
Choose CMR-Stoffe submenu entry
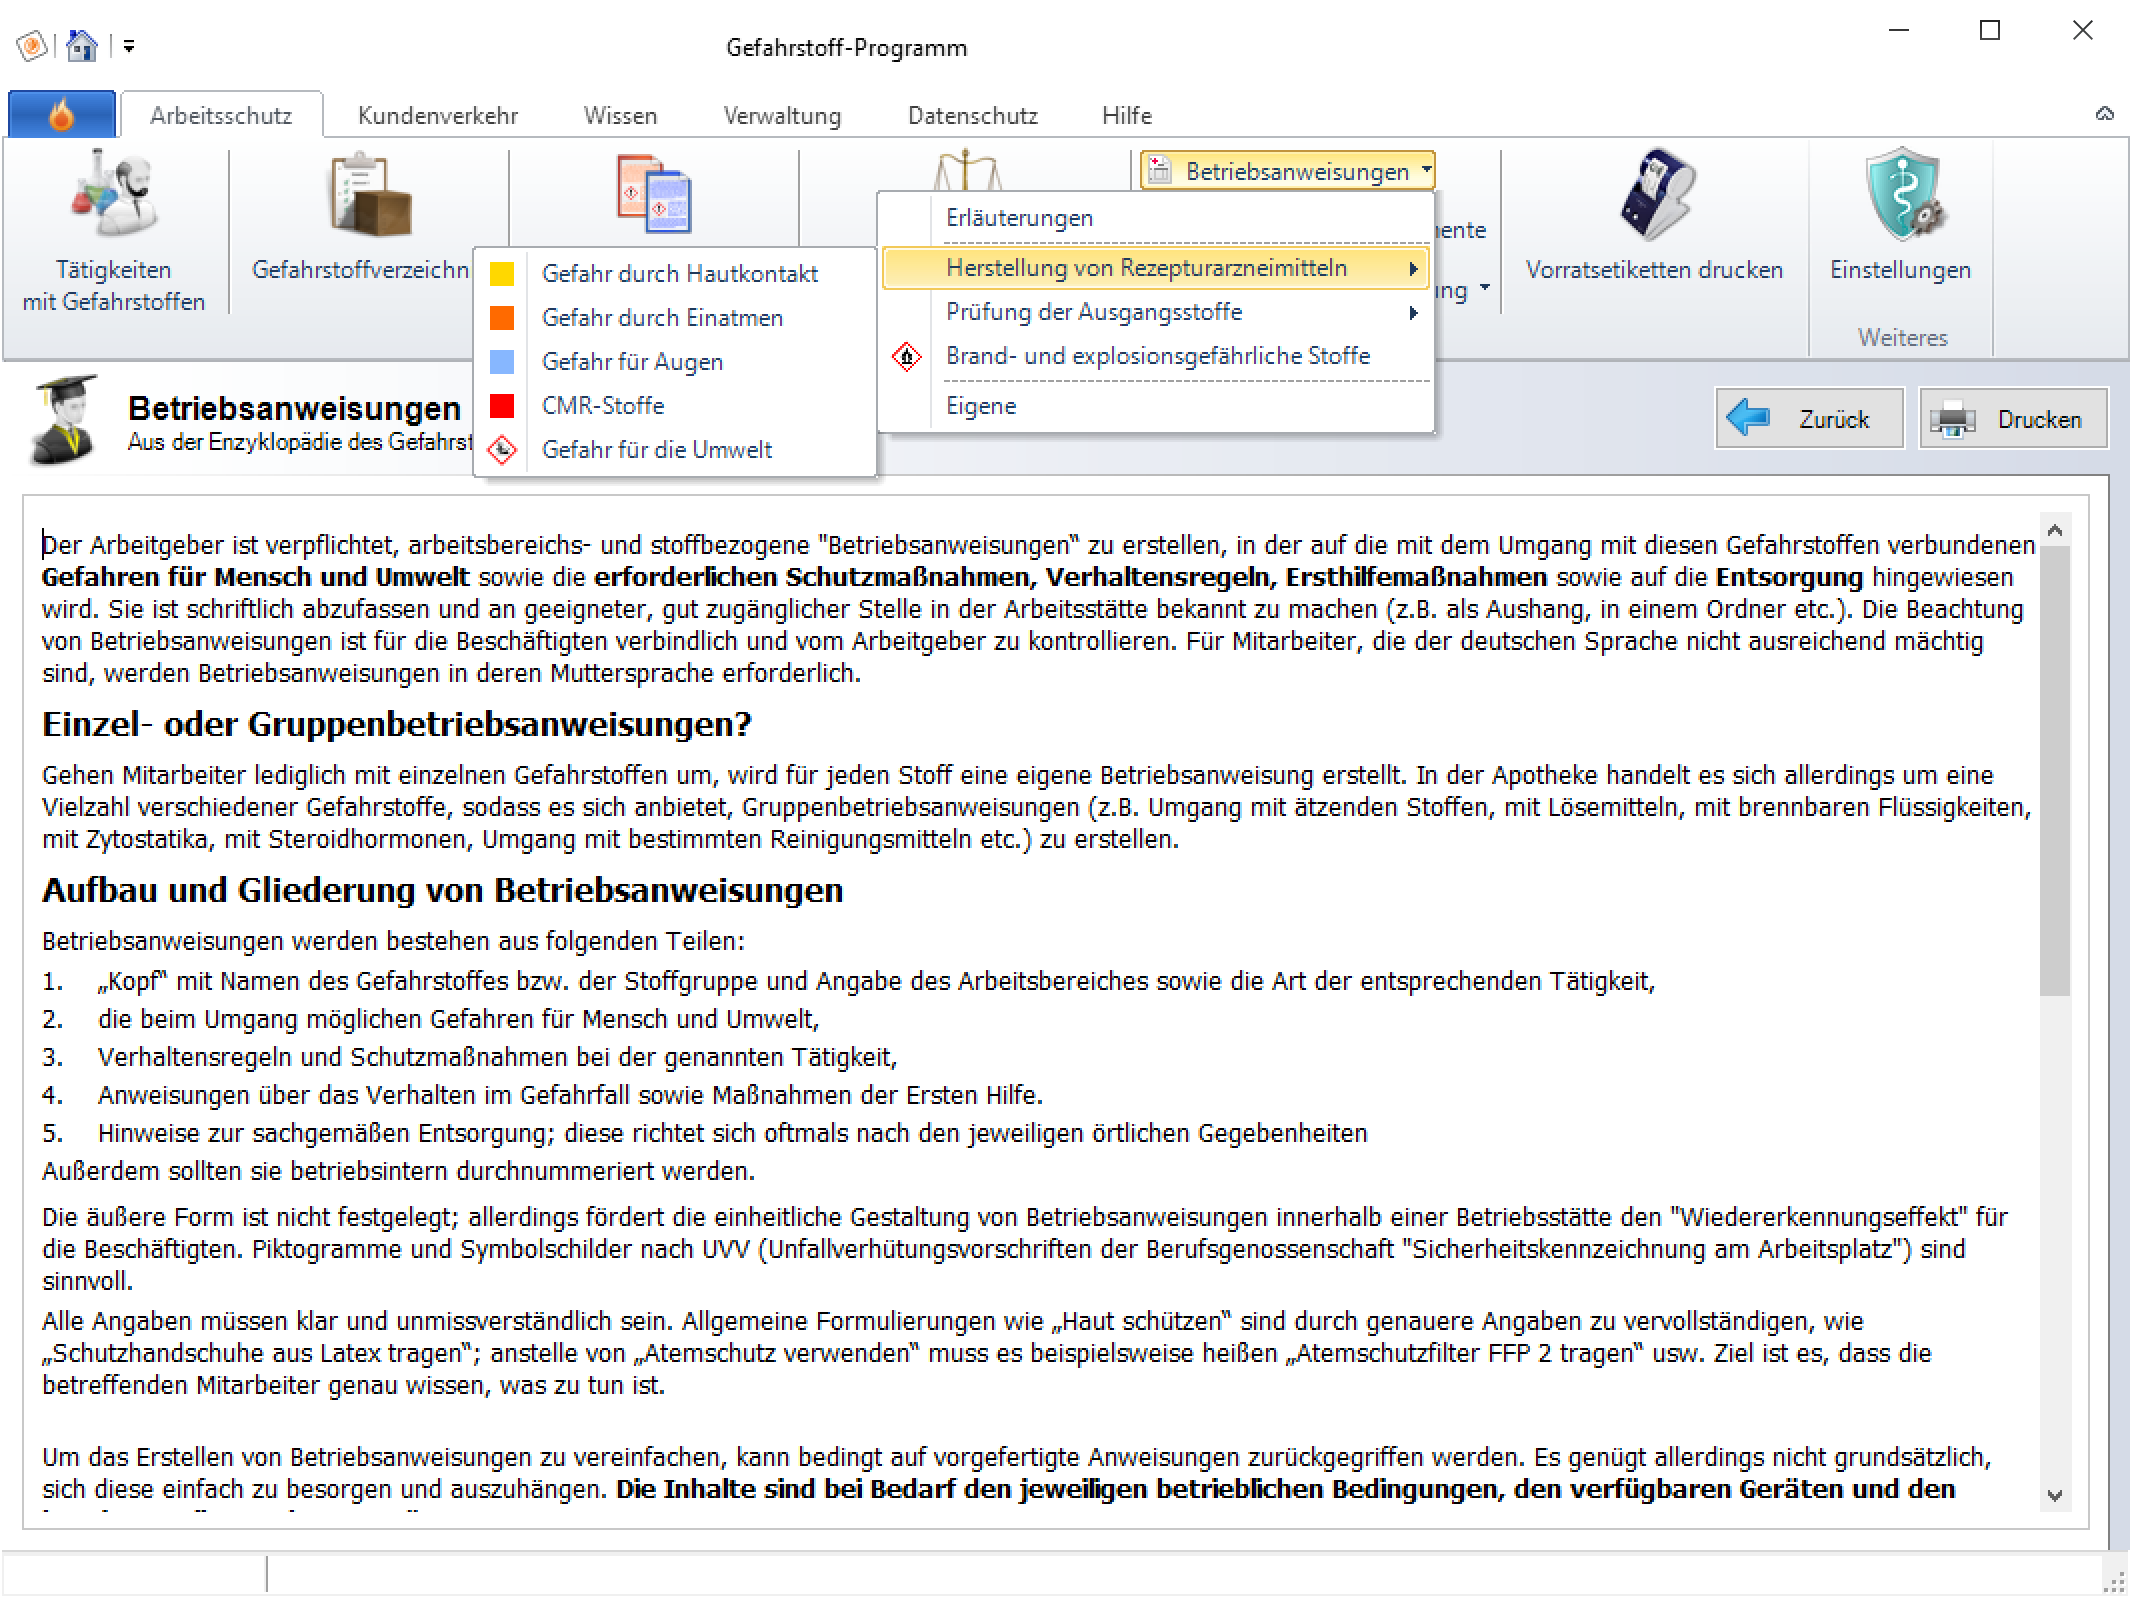(675, 406)
